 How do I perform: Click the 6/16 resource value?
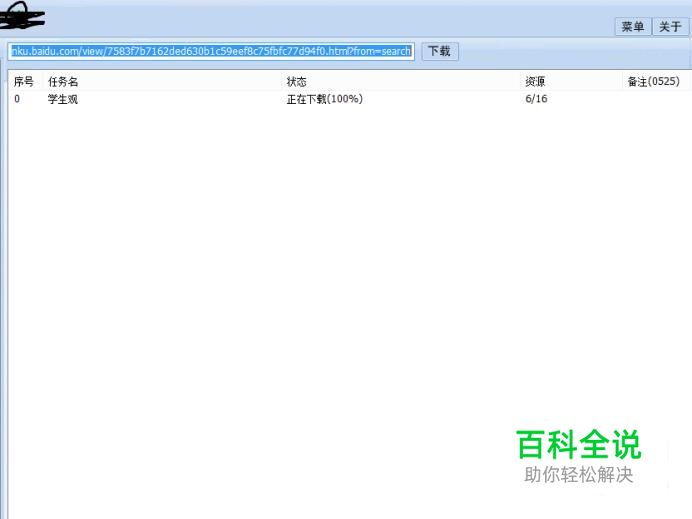click(536, 99)
